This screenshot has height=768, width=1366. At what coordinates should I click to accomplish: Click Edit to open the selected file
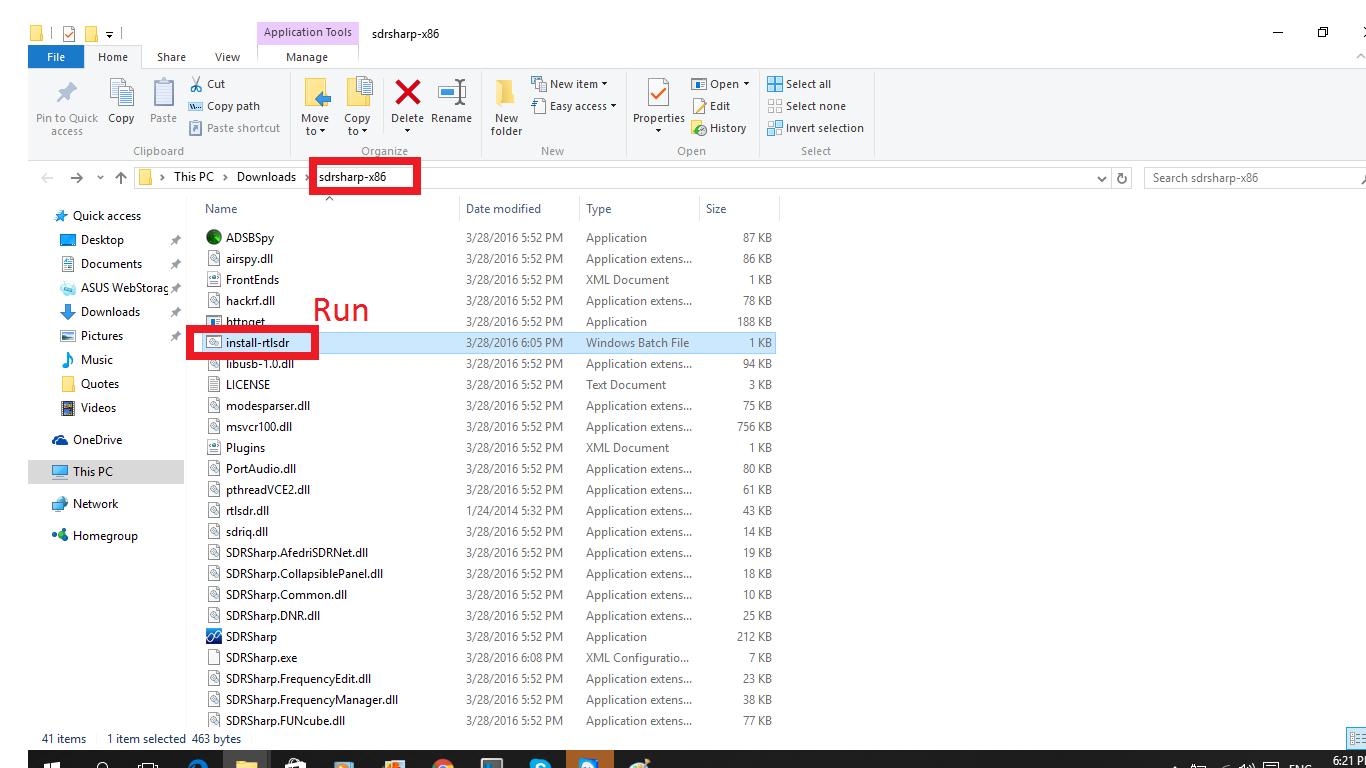tap(714, 105)
